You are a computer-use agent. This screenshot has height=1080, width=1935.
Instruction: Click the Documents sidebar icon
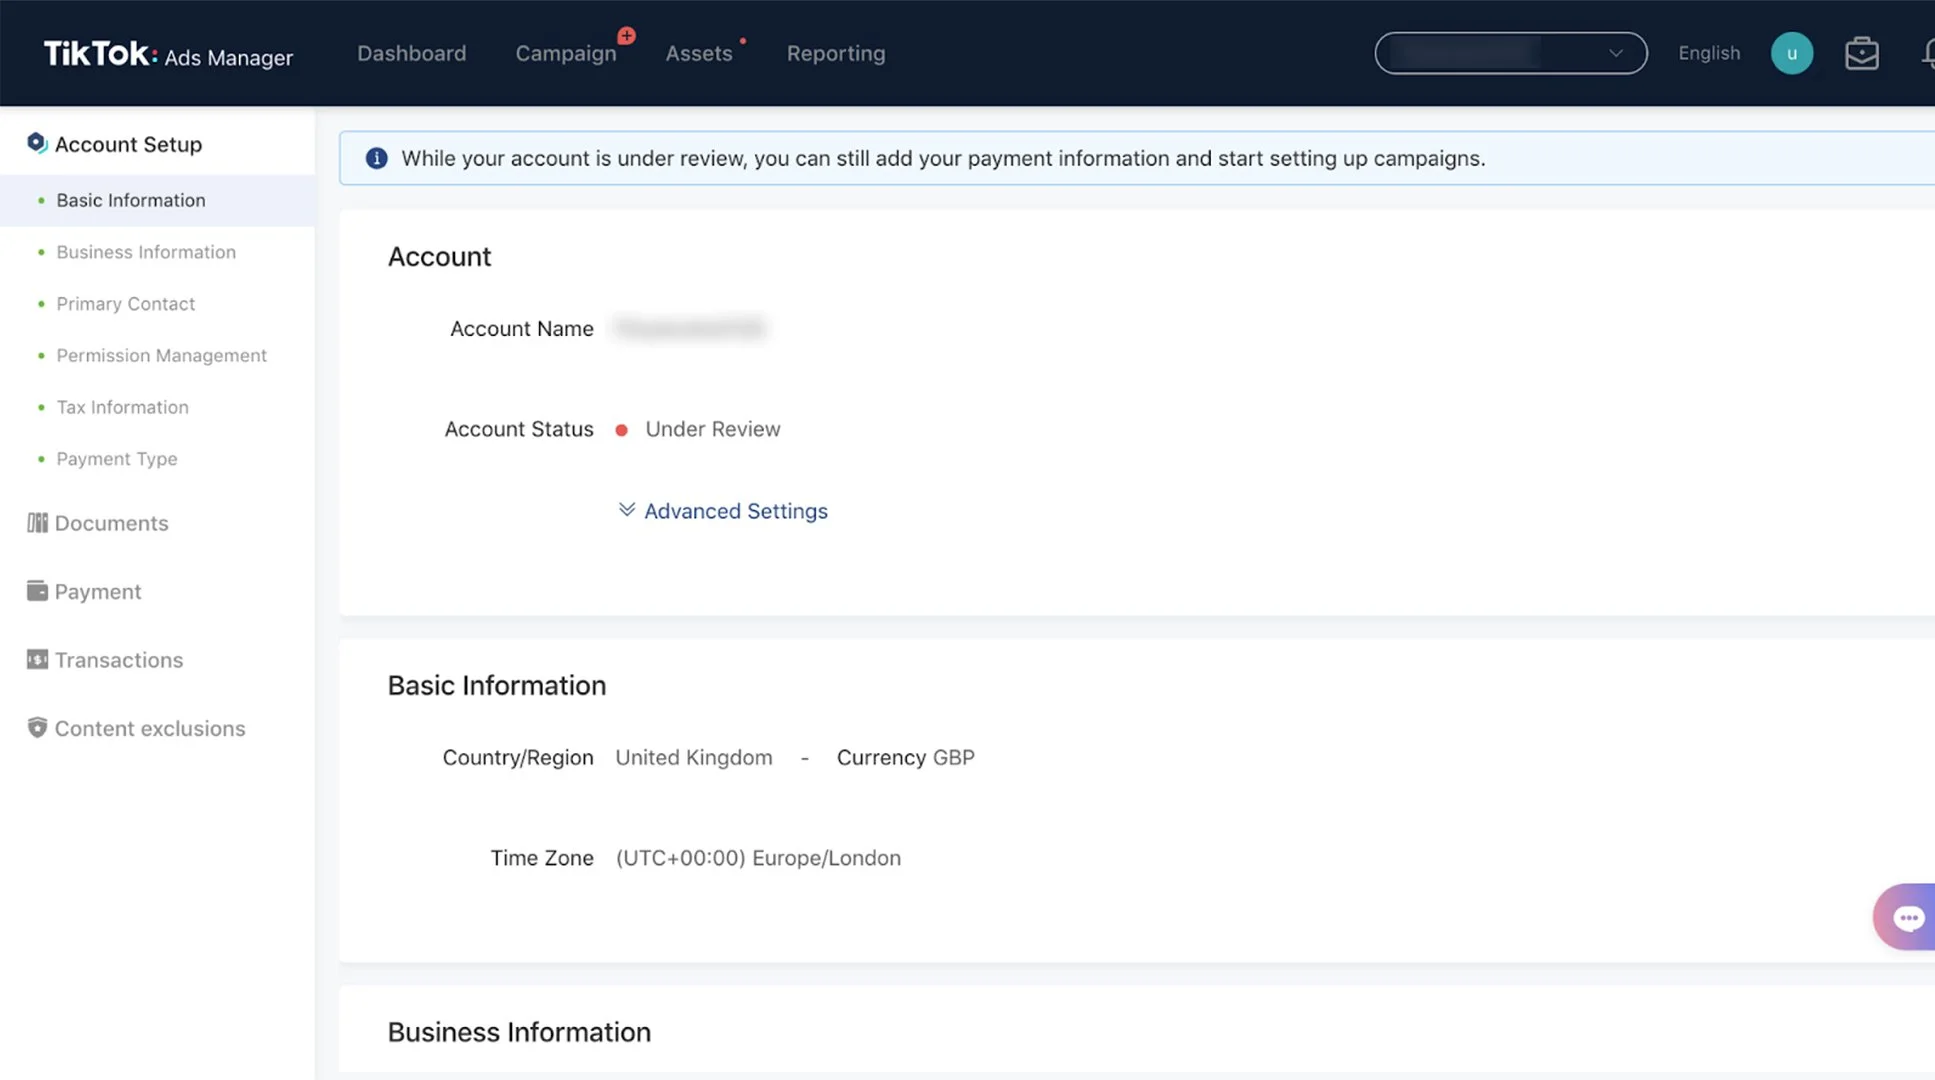click(x=37, y=523)
